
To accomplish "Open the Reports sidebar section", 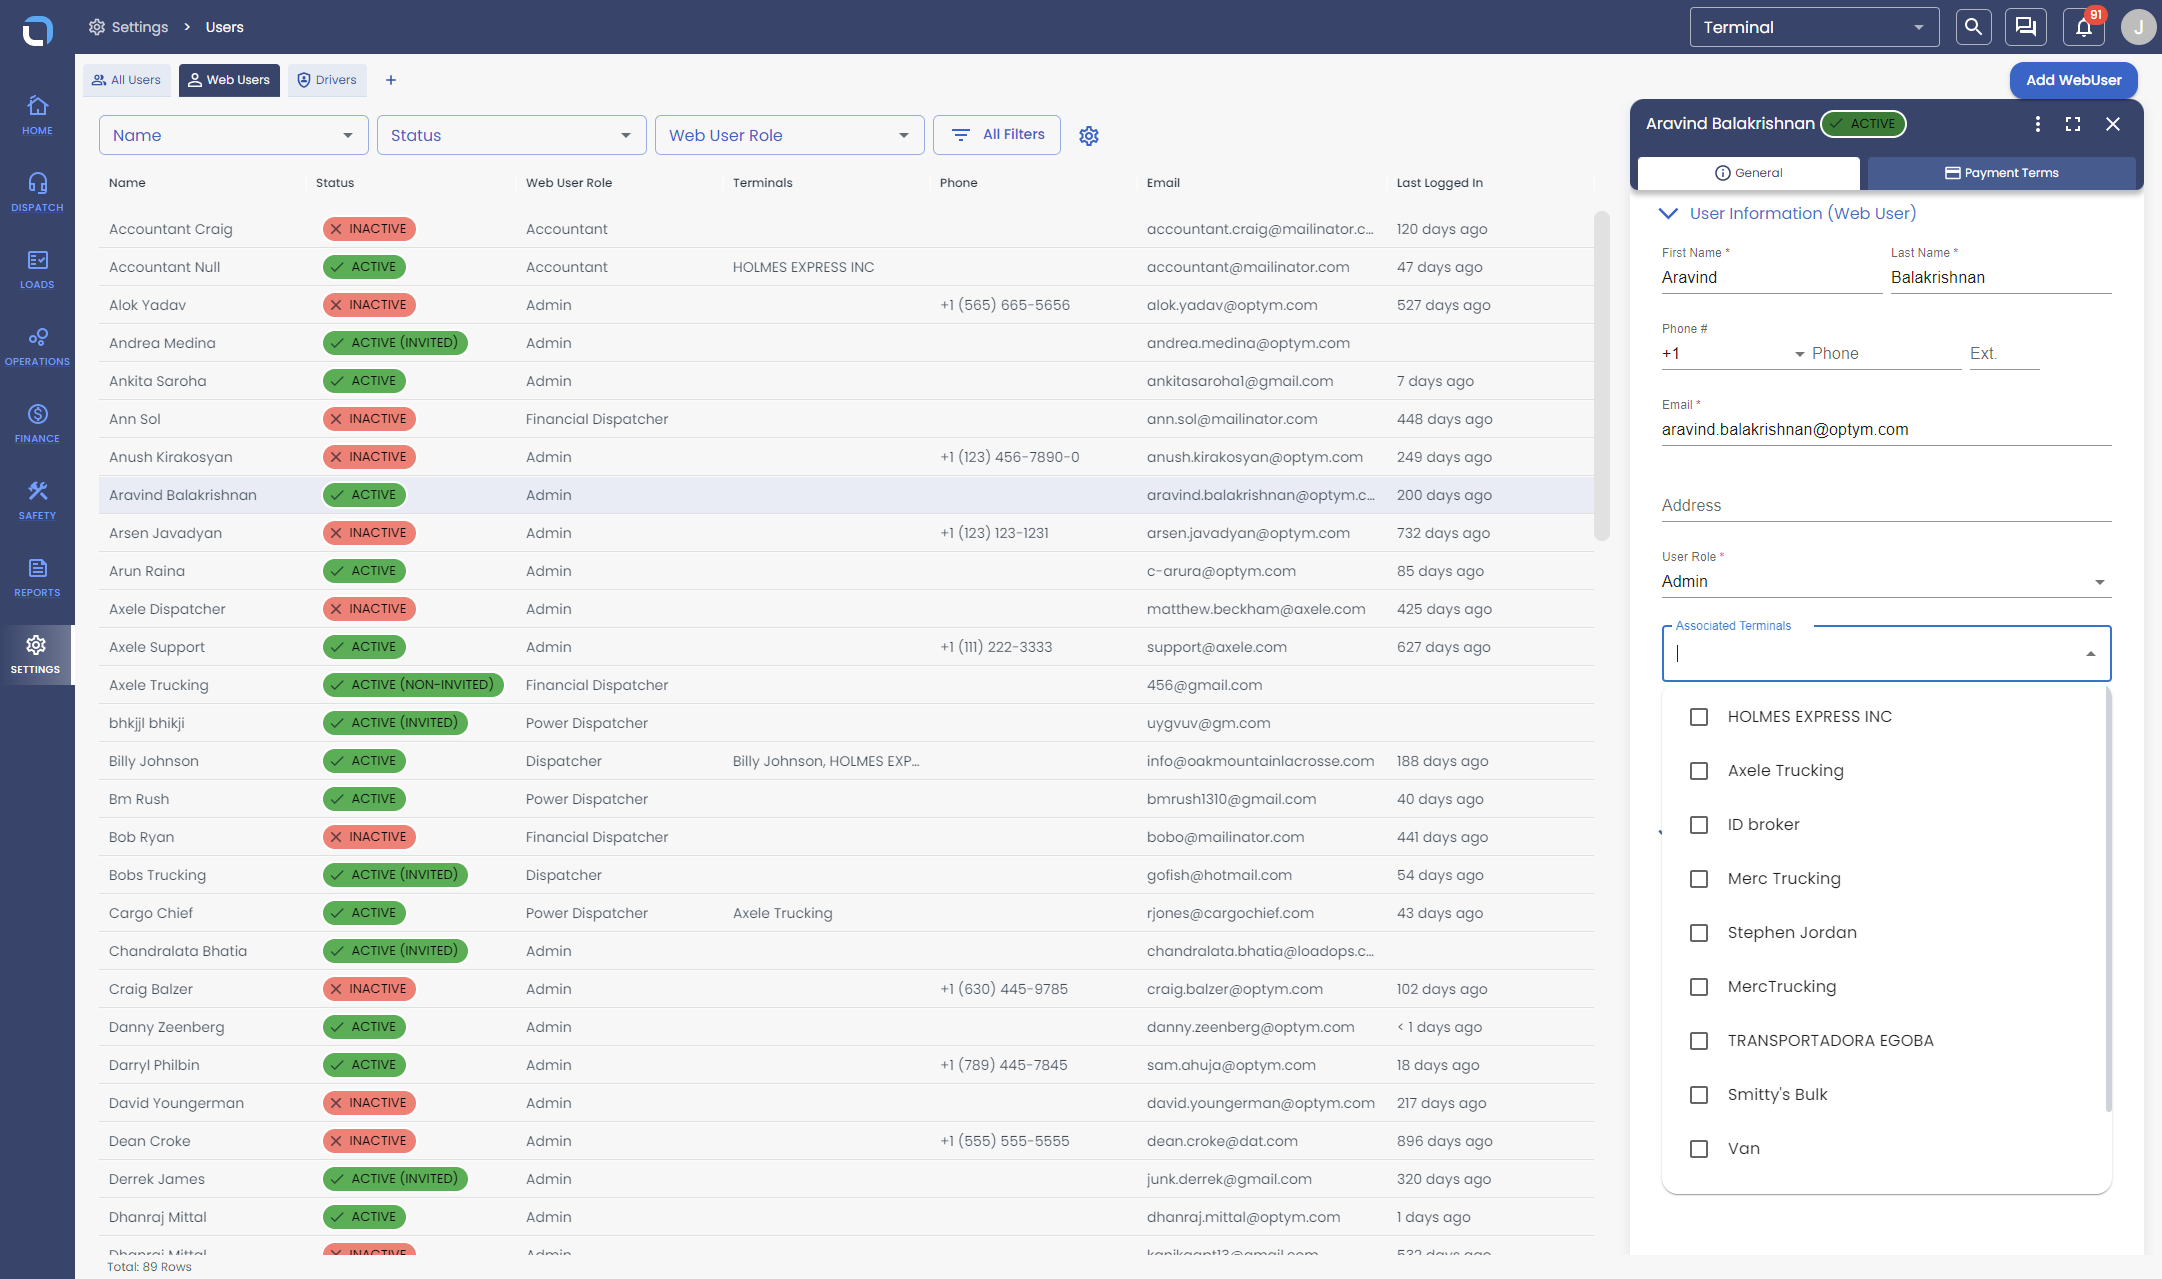I will (37, 577).
